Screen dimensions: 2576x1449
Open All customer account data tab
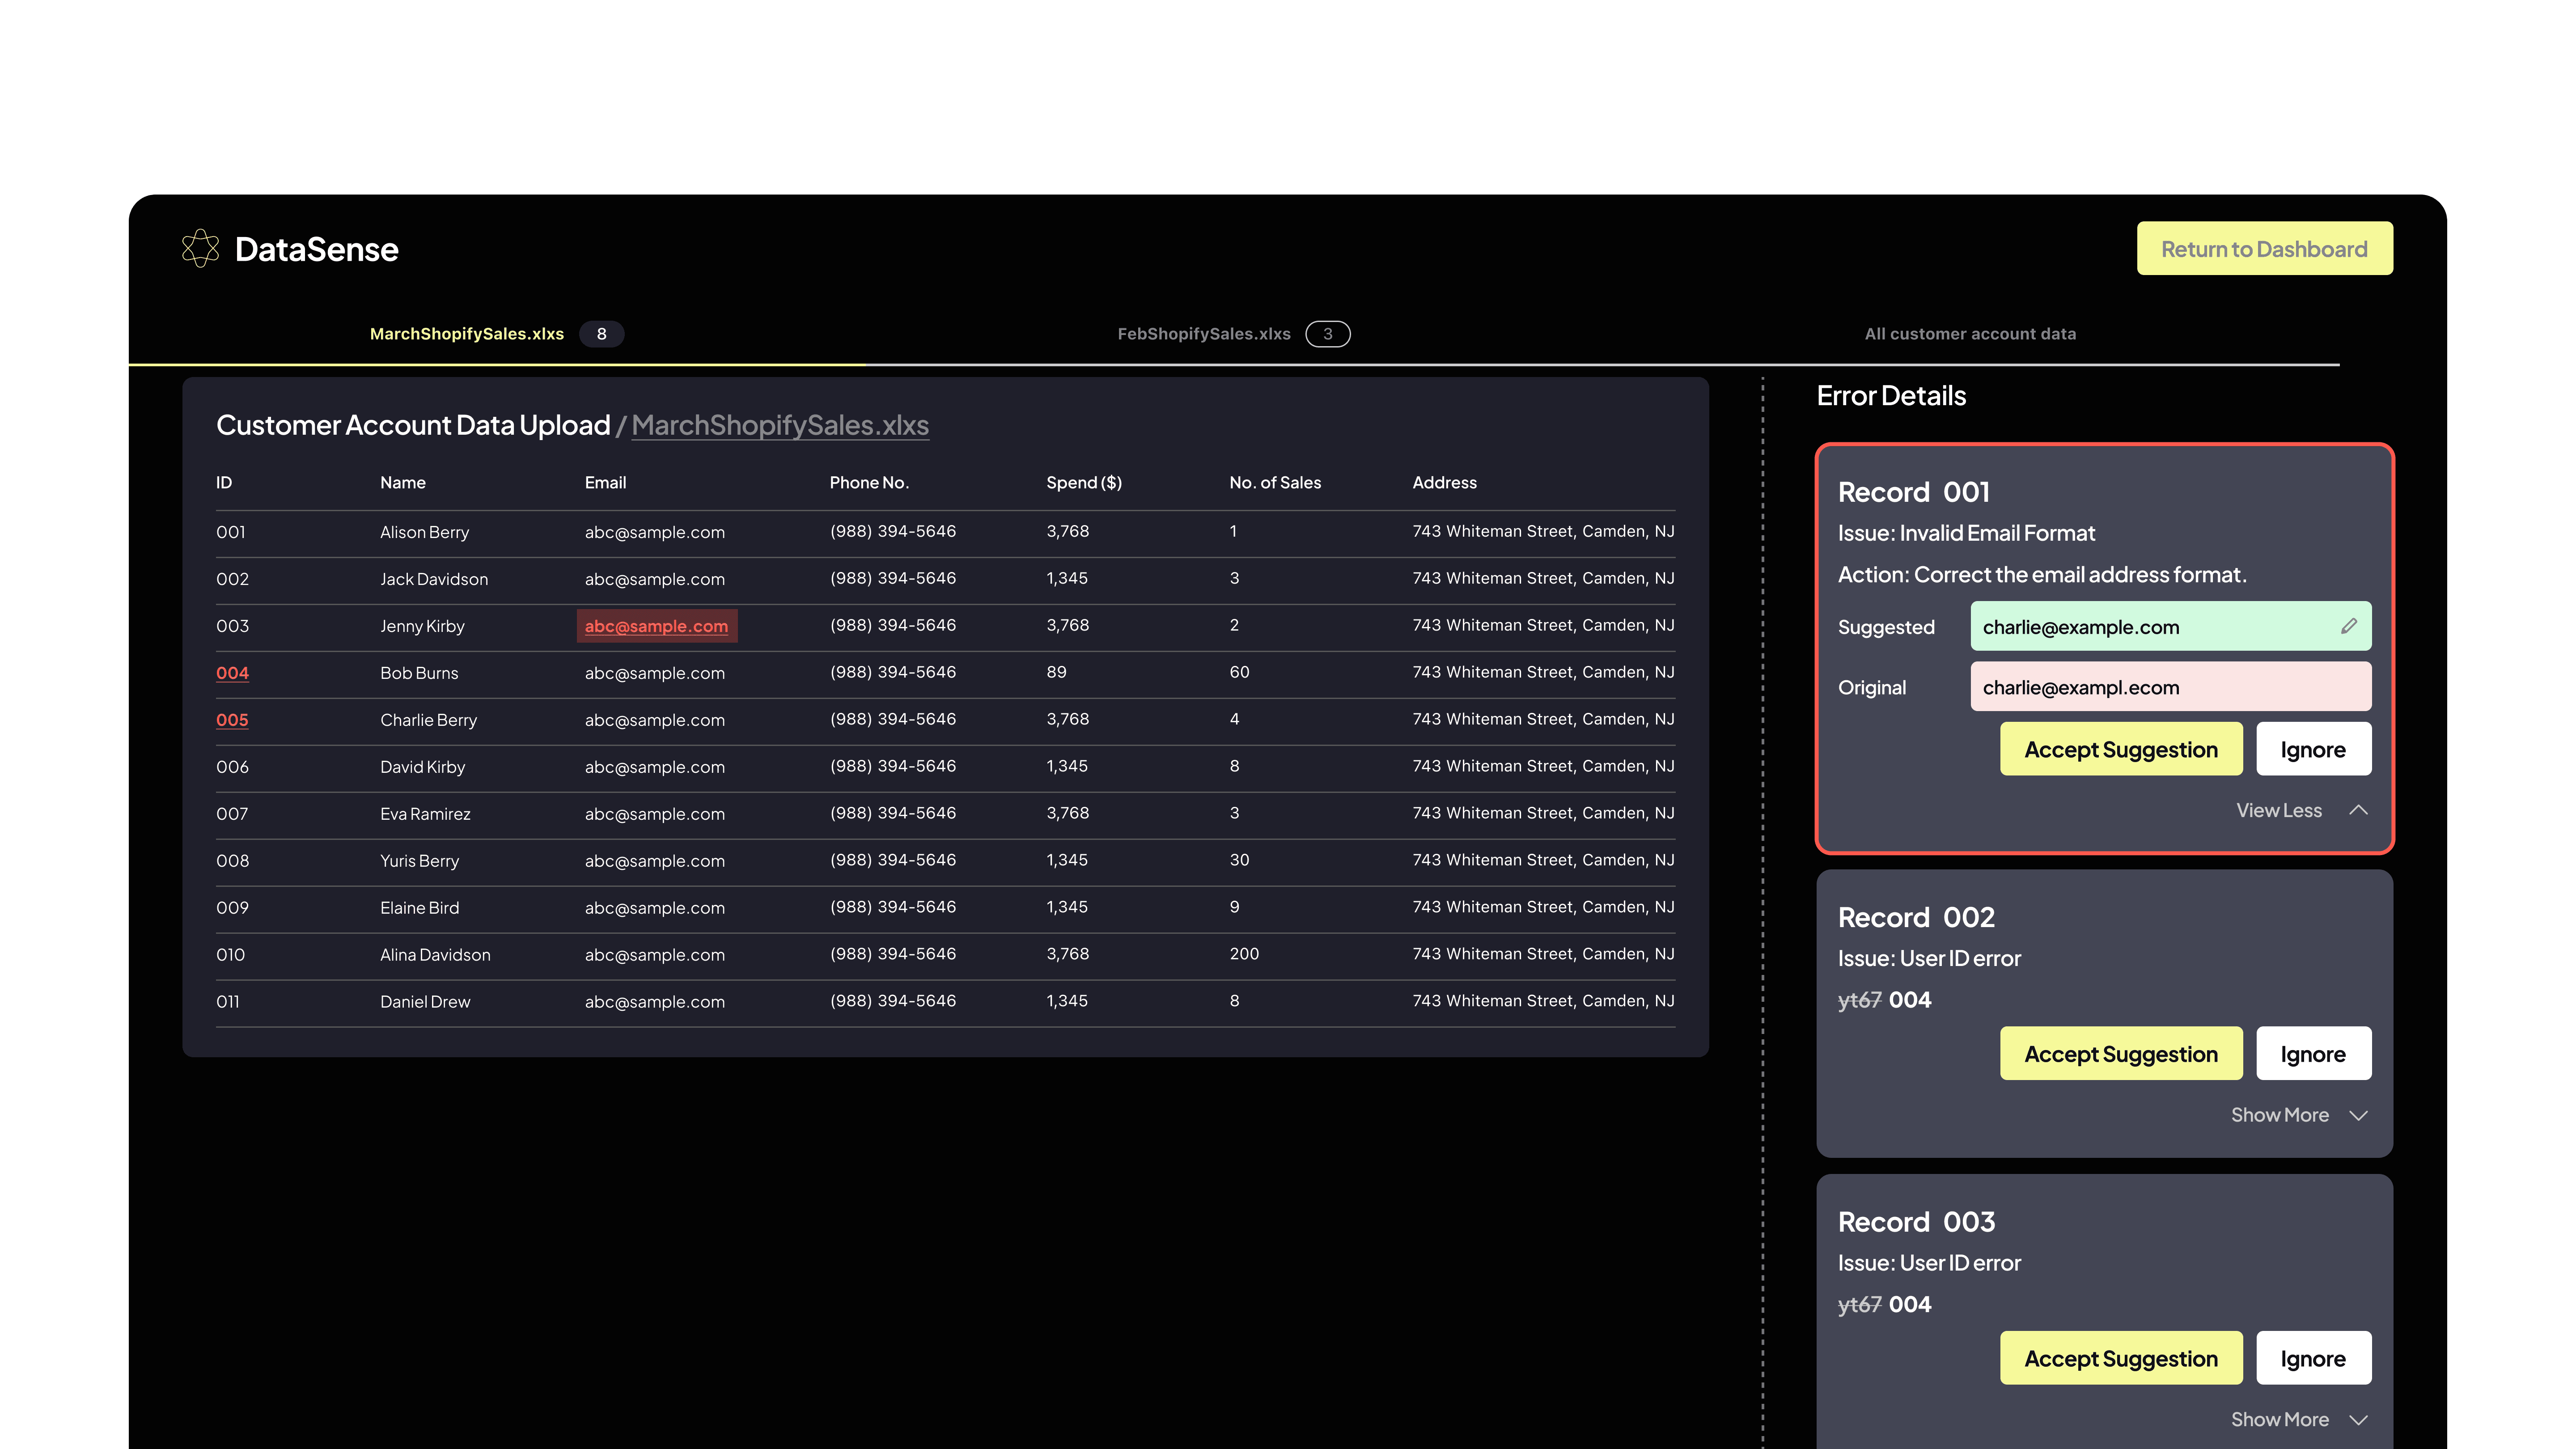(1970, 334)
